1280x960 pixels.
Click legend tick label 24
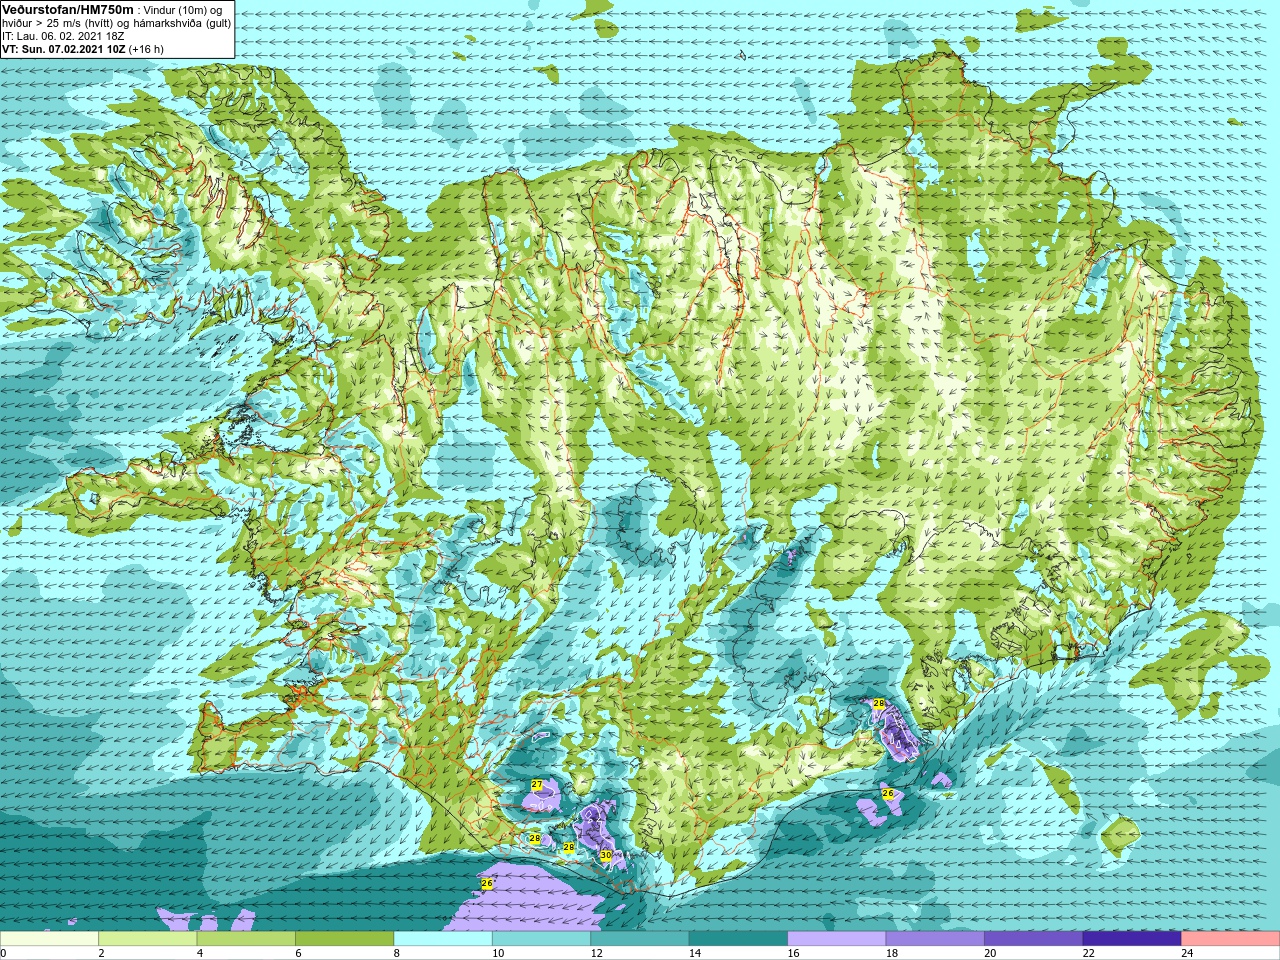(x=1187, y=953)
